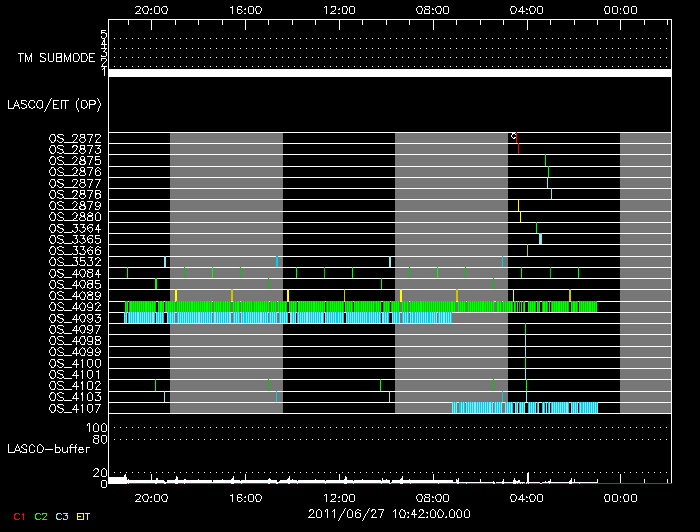Select the OS_3532 row label
Image resolution: width=700 pixels, height=532 pixels.
click(x=75, y=262)
